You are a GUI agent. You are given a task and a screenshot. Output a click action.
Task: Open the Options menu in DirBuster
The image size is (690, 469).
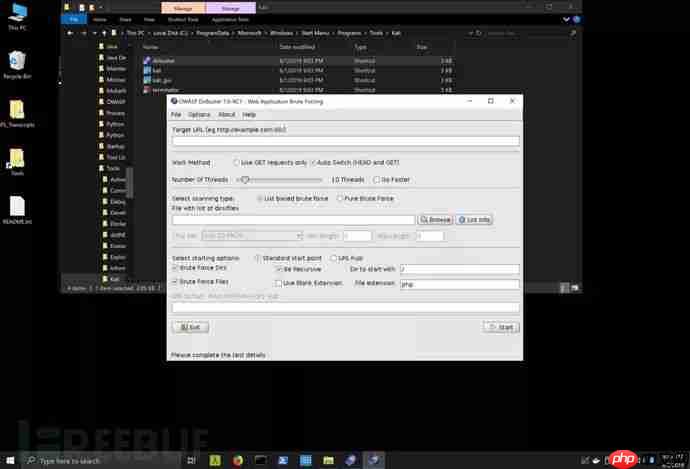199,114
